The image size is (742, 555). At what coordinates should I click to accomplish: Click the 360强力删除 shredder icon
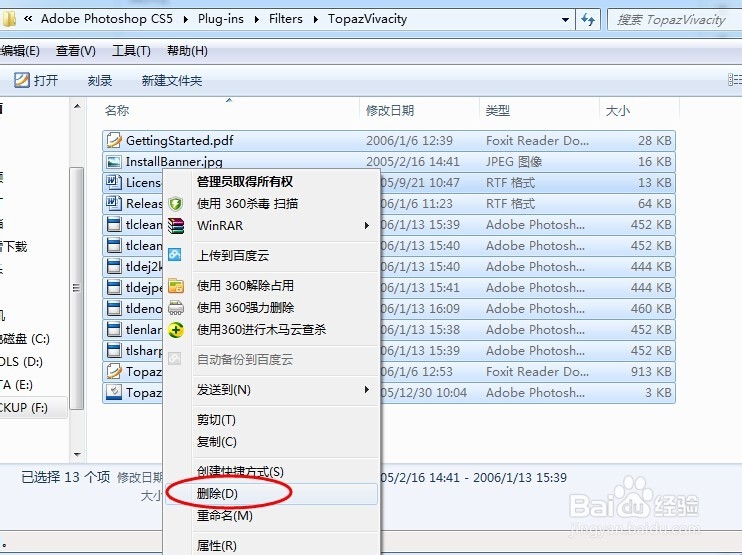coord(176,308)
